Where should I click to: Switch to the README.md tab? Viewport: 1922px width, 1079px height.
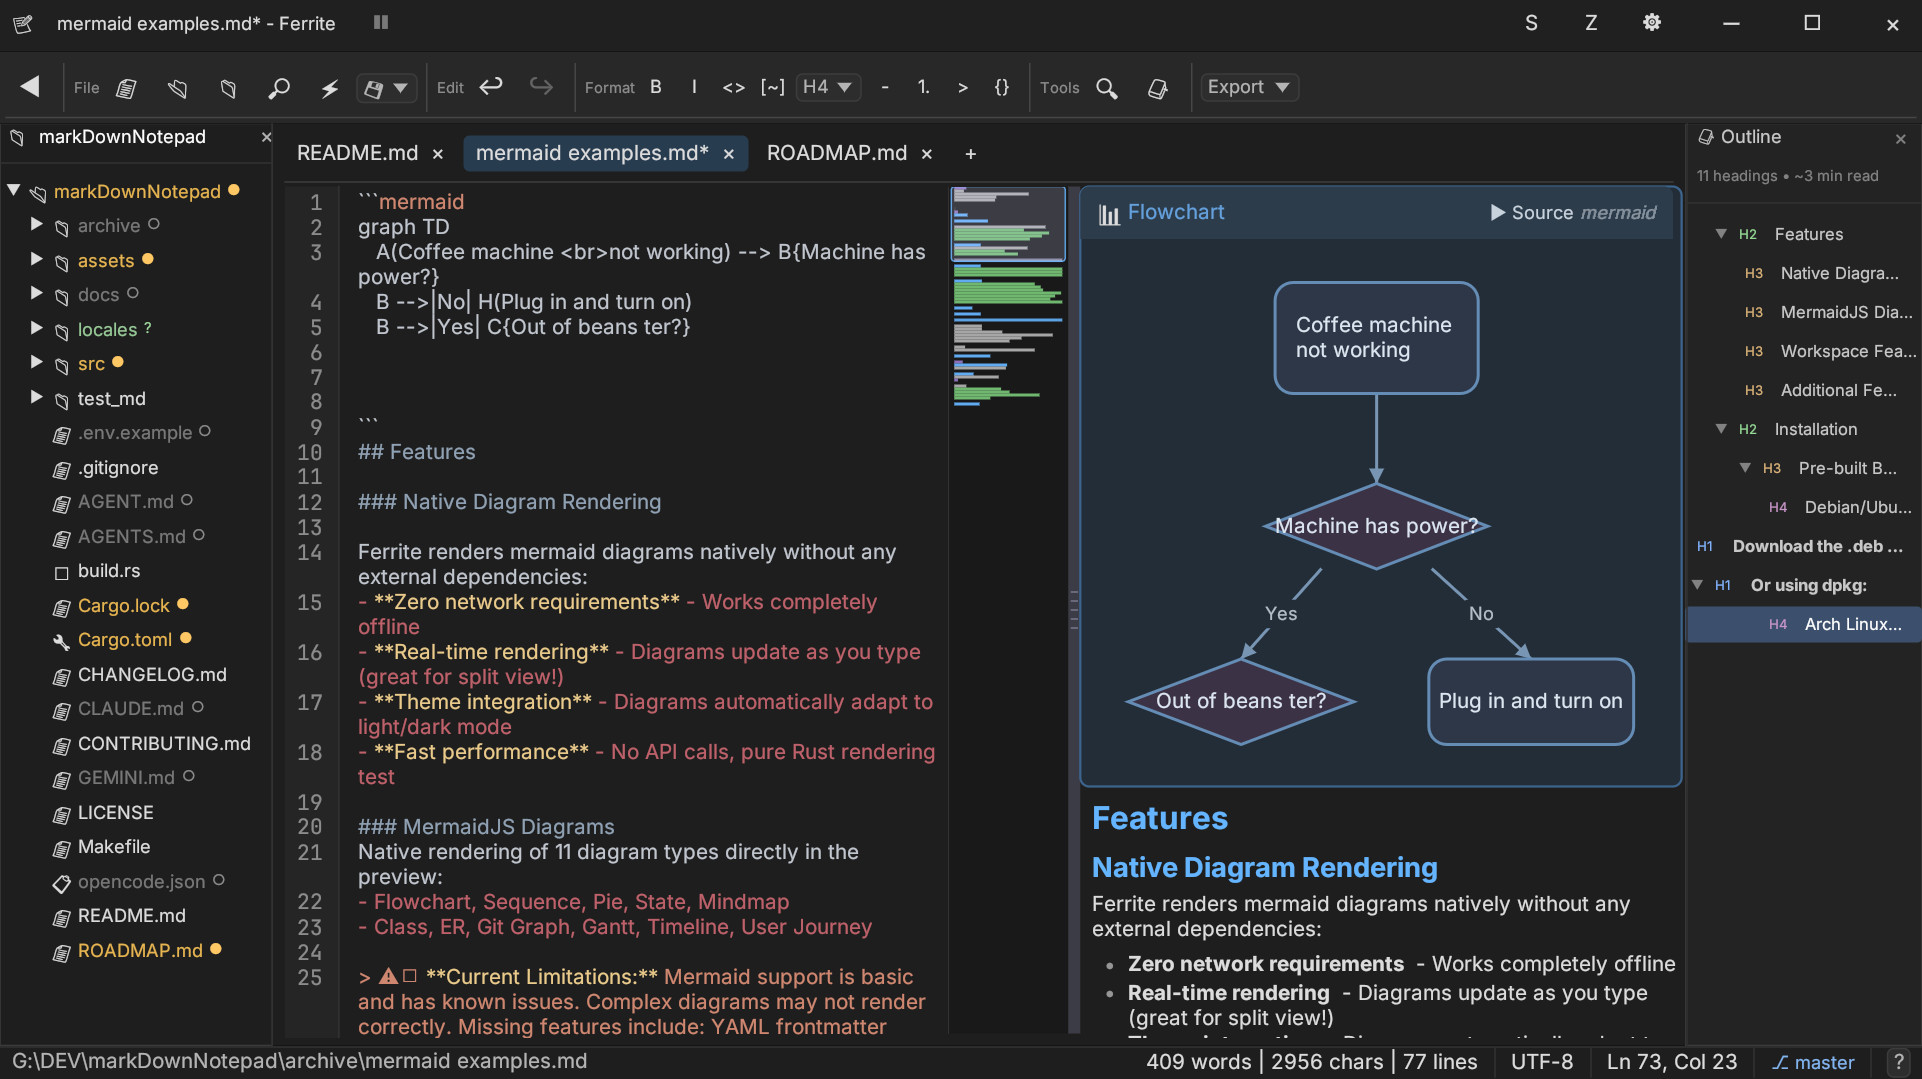coord(357,153)
